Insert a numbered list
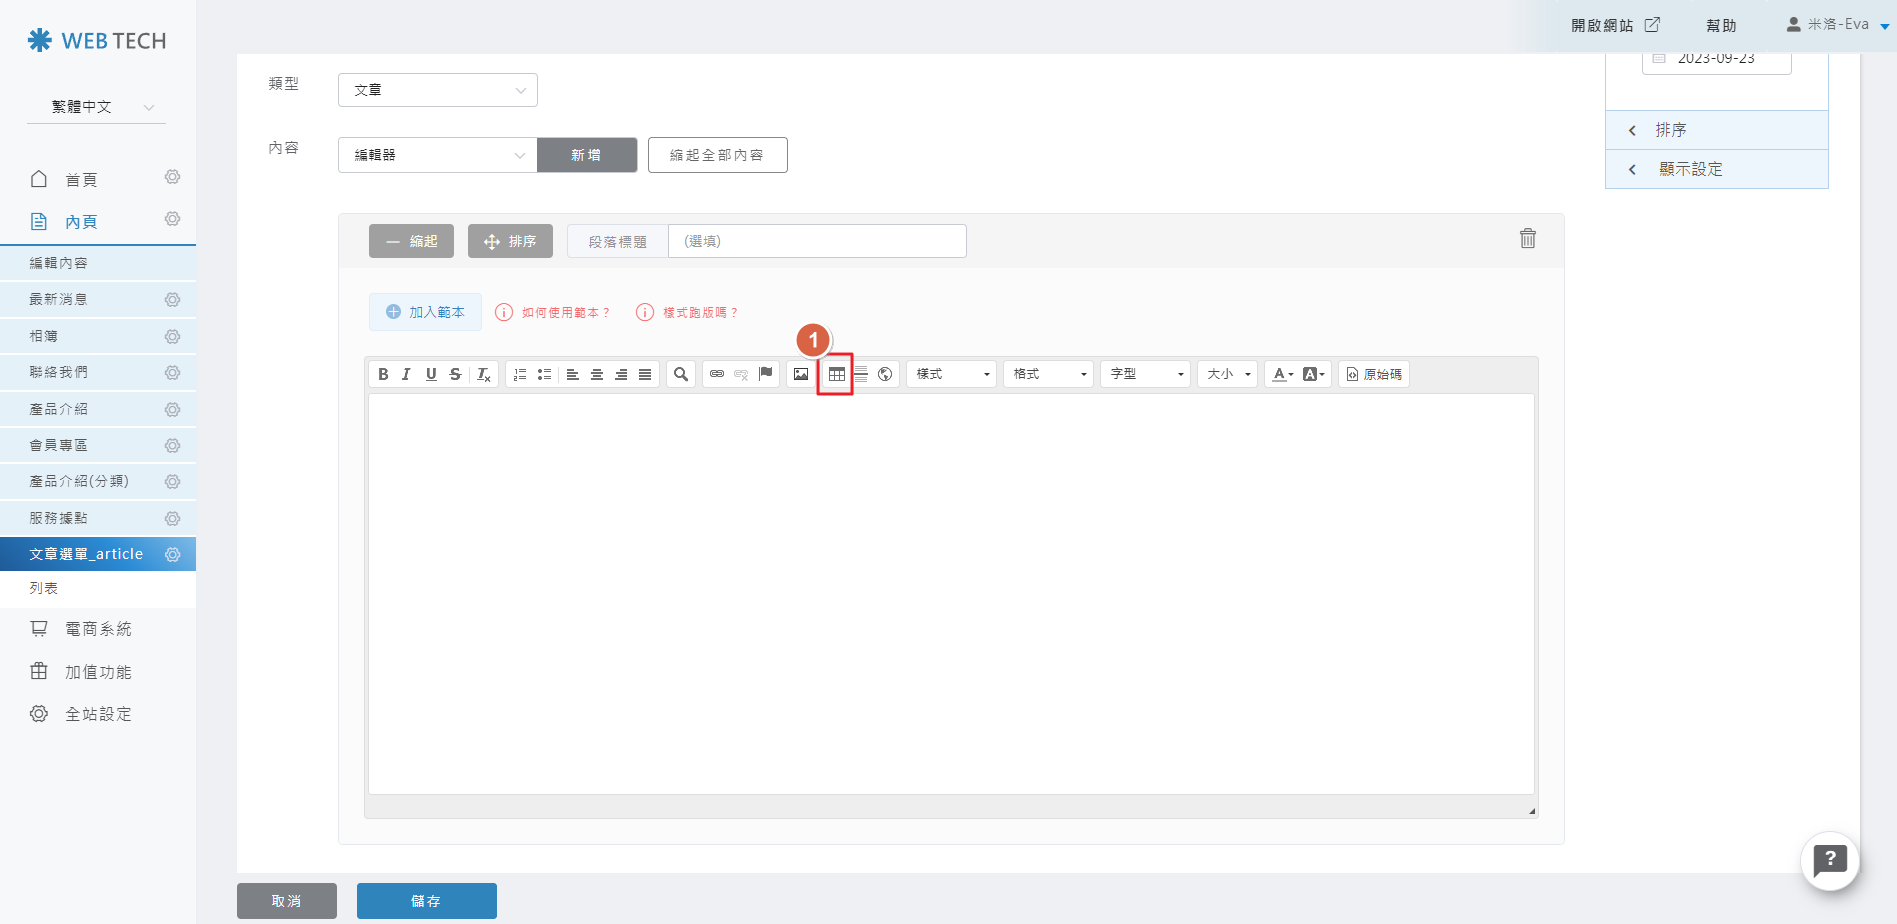The height and width of the screenshot is (924, 1897). pos(520,374)
